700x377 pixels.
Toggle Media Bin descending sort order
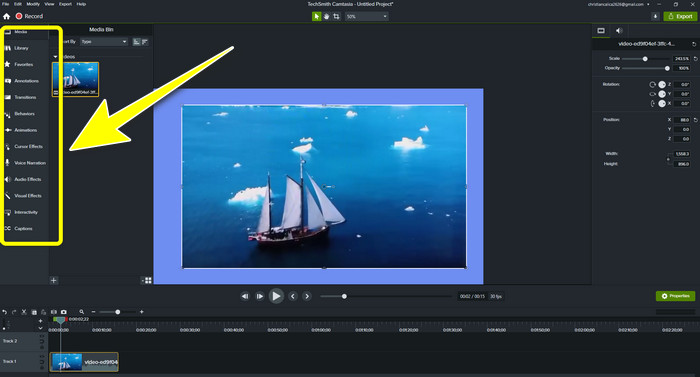(x=145, y=42)
